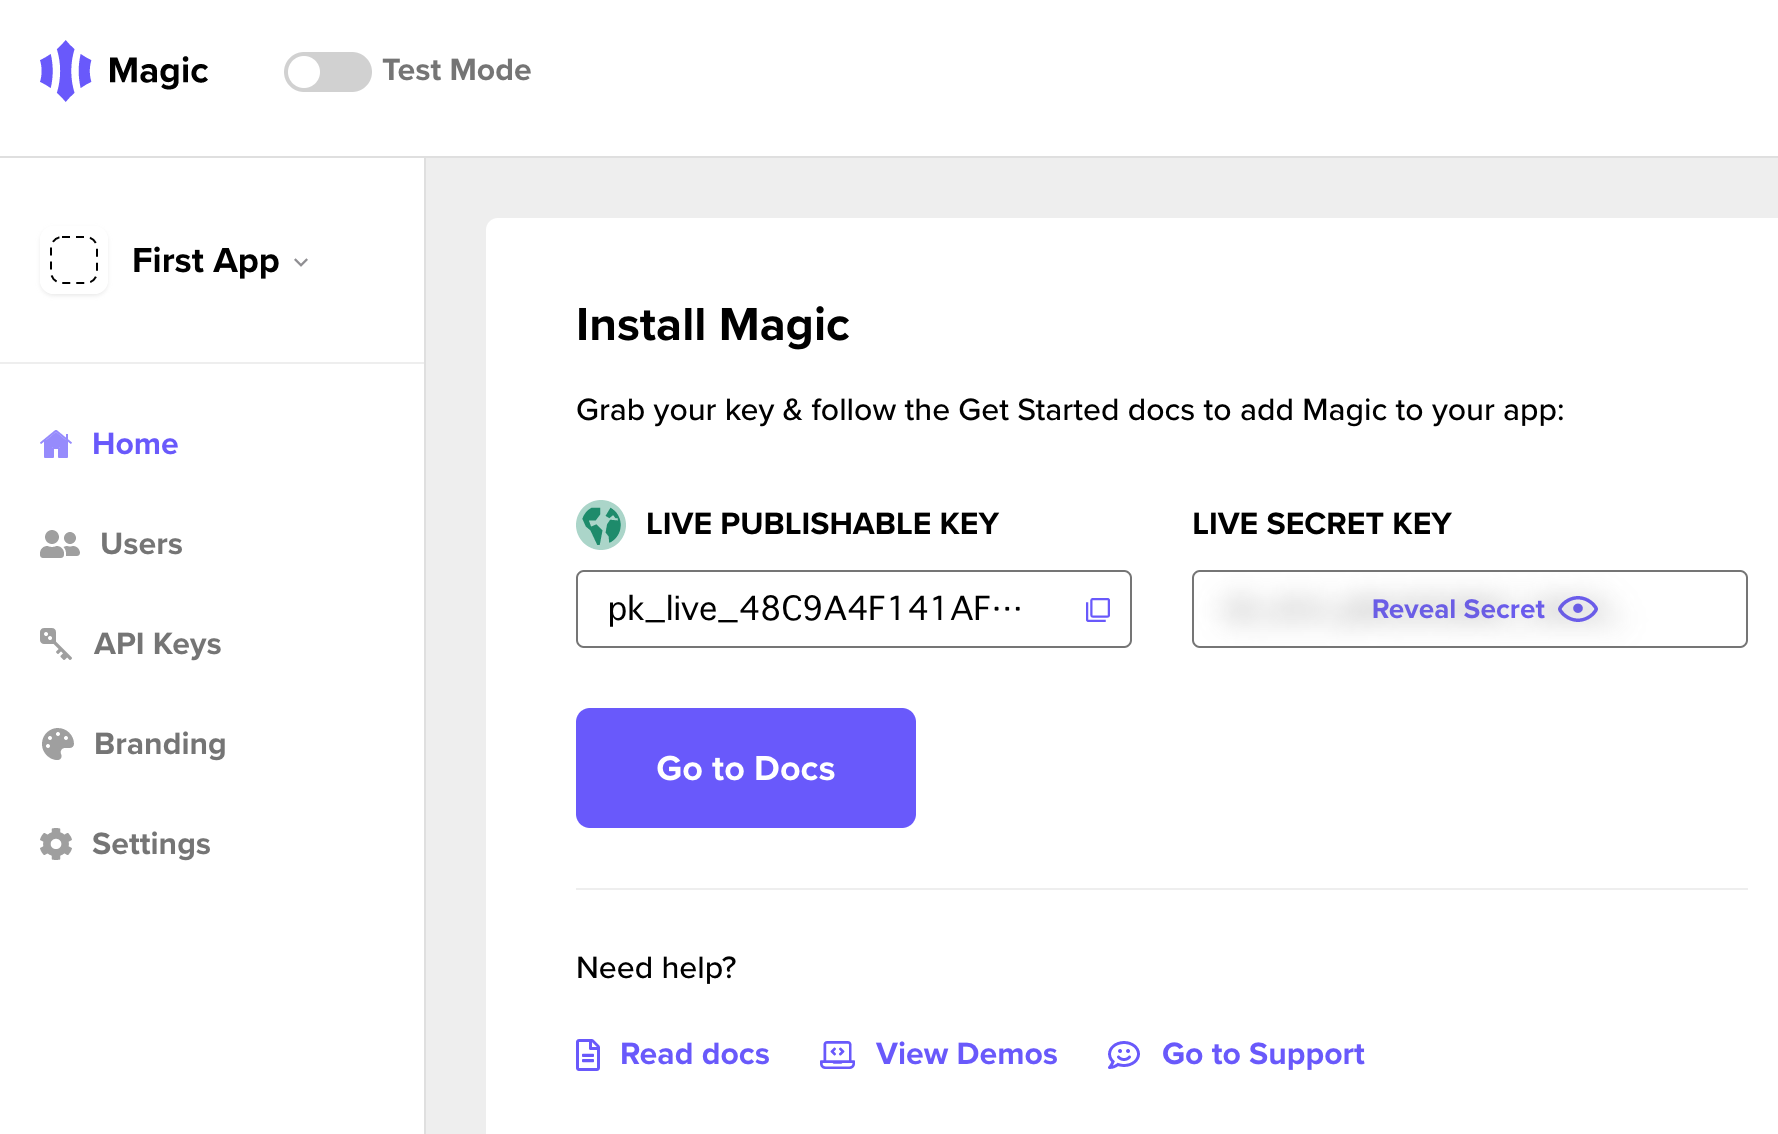Click the Test Mode label text

pos(457,70)
